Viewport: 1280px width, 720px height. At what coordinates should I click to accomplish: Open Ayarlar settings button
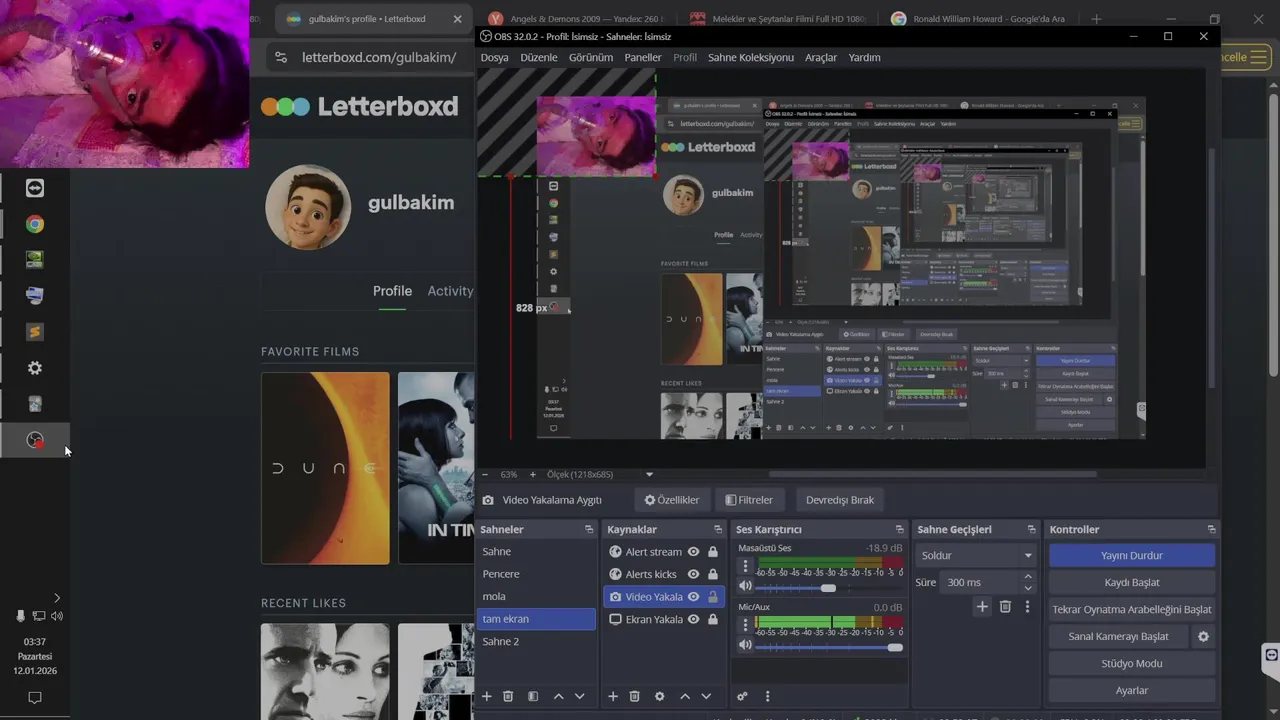[x=1132, y=690]
